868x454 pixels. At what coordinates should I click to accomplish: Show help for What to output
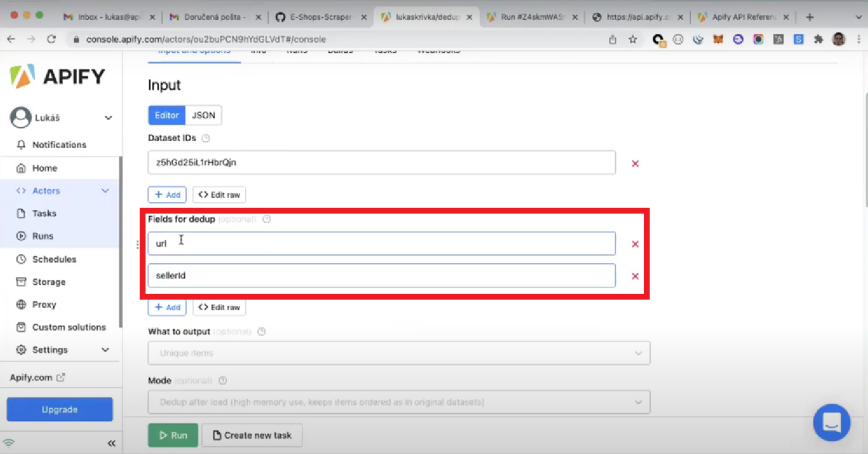[262, 332]
